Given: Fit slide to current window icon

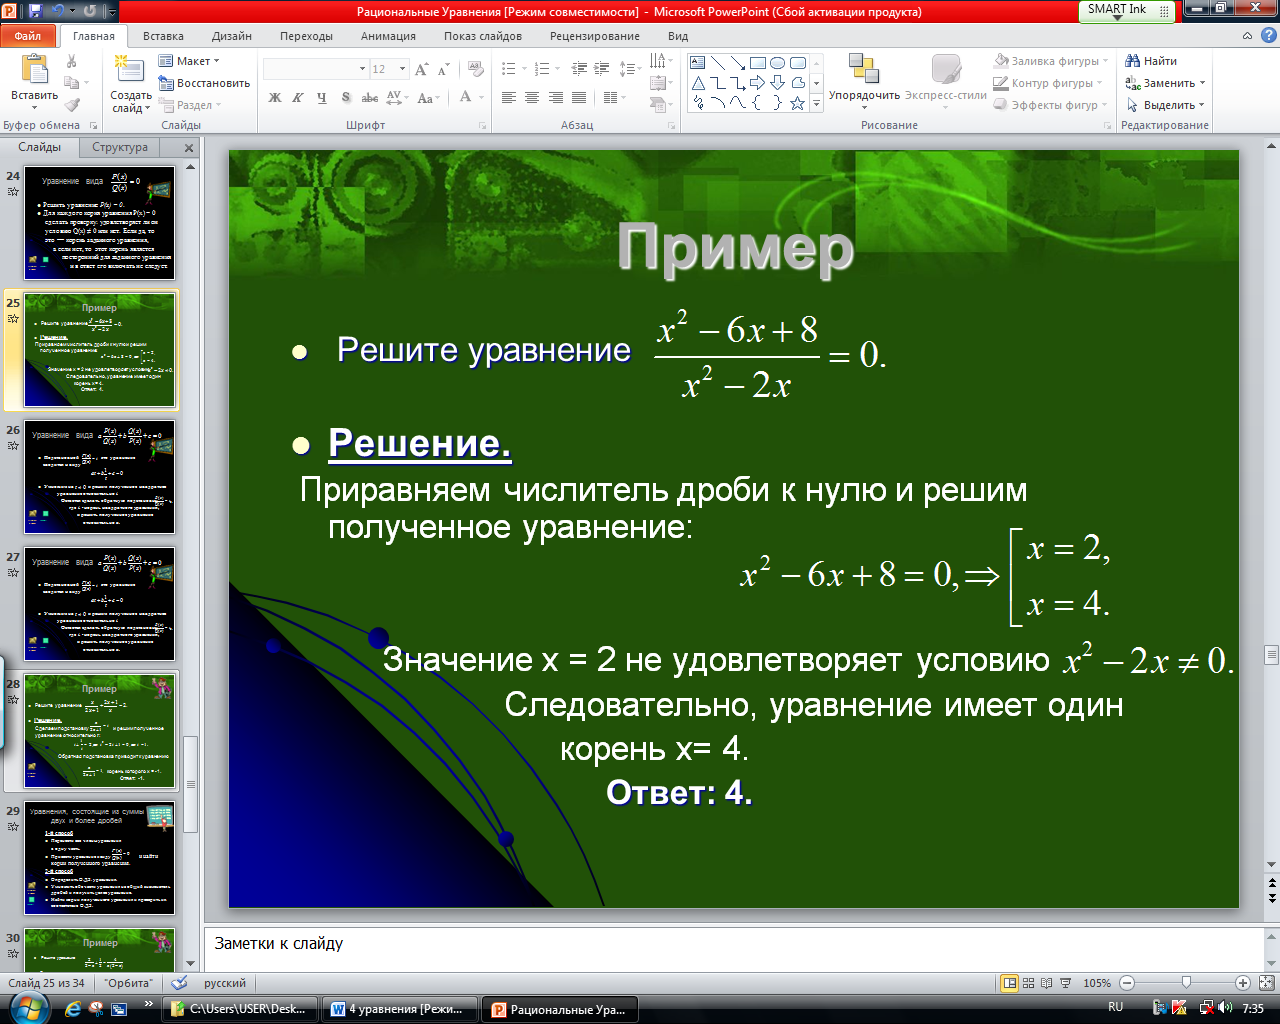Looking at the screenshot, I should (x=1266, y=983).
